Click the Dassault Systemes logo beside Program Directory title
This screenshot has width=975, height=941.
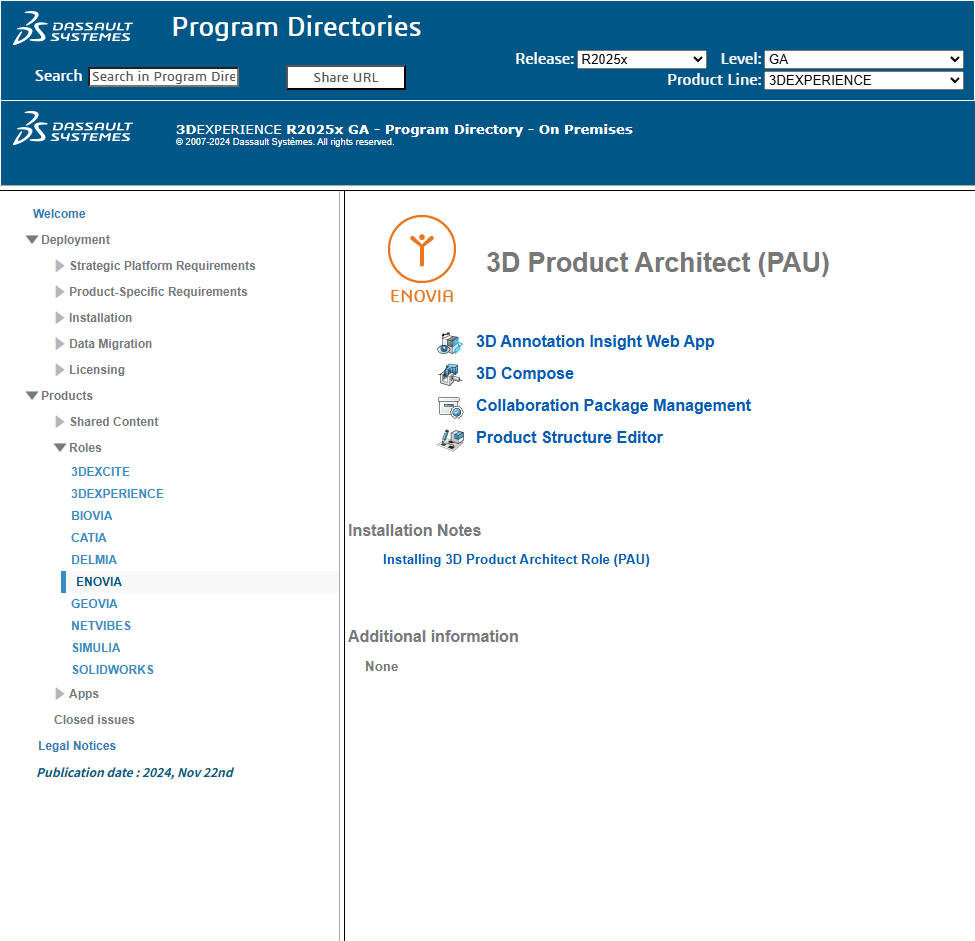pyautogui.click(x=72, y=128)
